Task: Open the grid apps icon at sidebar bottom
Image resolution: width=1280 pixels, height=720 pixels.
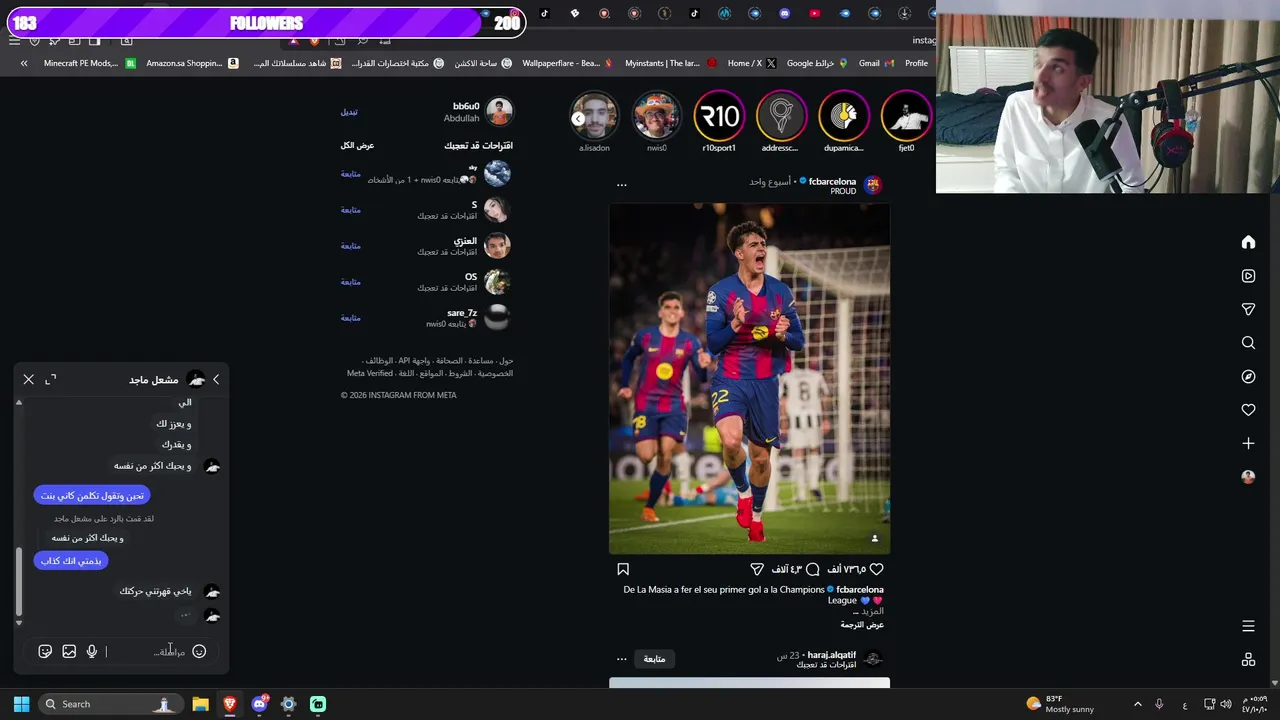Action: coord(1248,660)
